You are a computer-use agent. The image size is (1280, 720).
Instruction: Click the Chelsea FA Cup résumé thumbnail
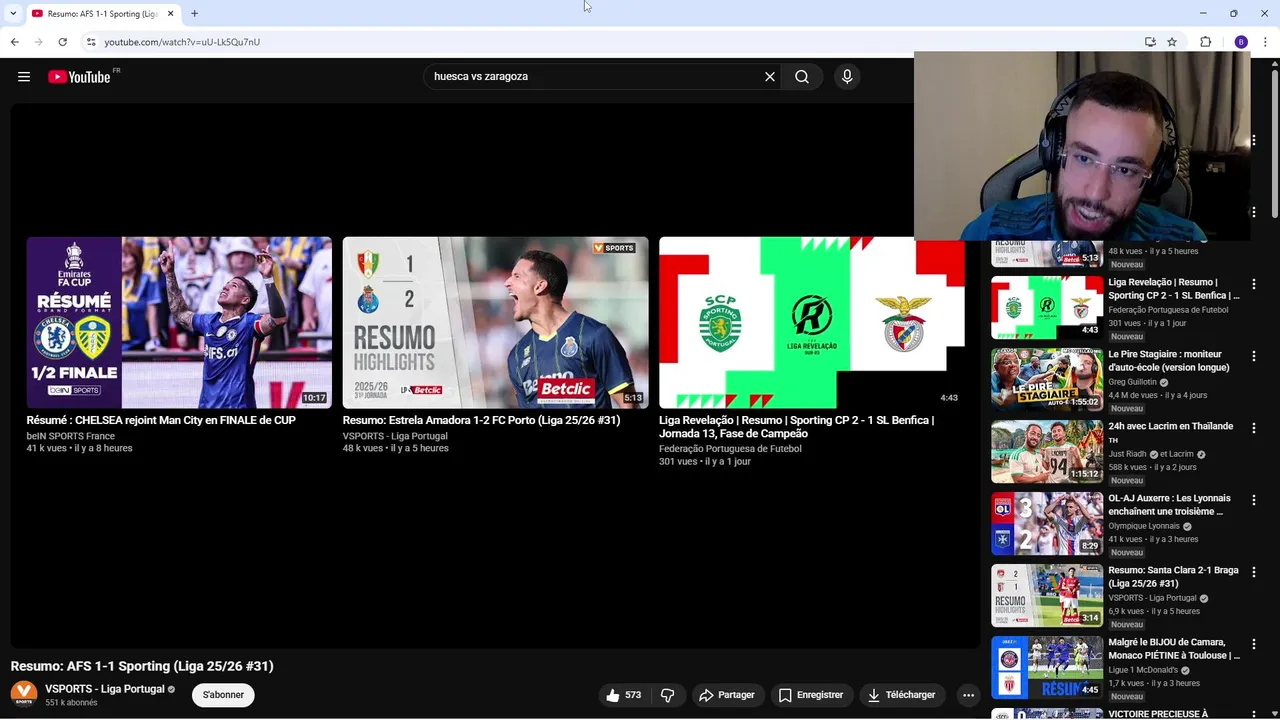(x=179, y=322)
